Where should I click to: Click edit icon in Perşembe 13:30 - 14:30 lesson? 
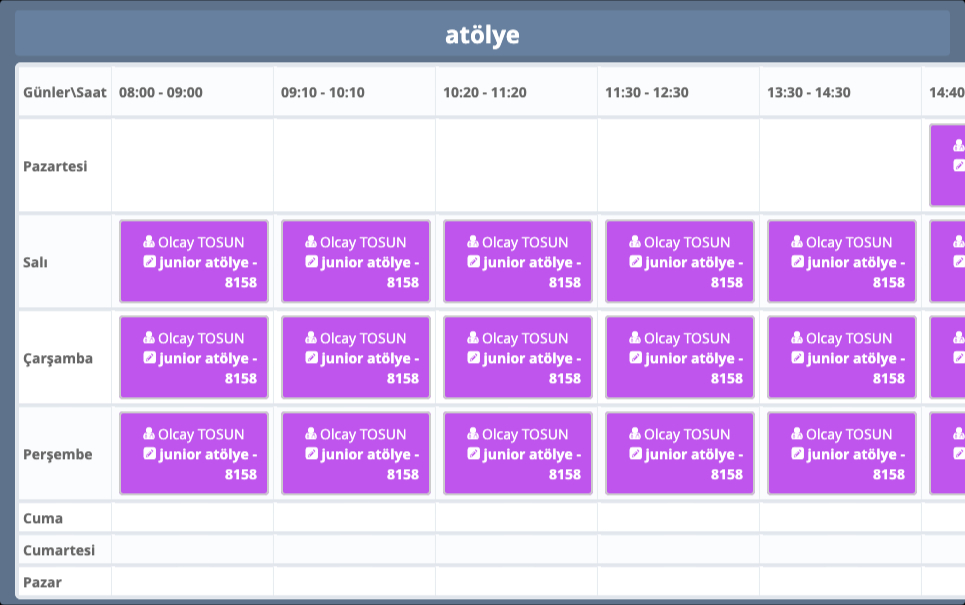point(797,454)
